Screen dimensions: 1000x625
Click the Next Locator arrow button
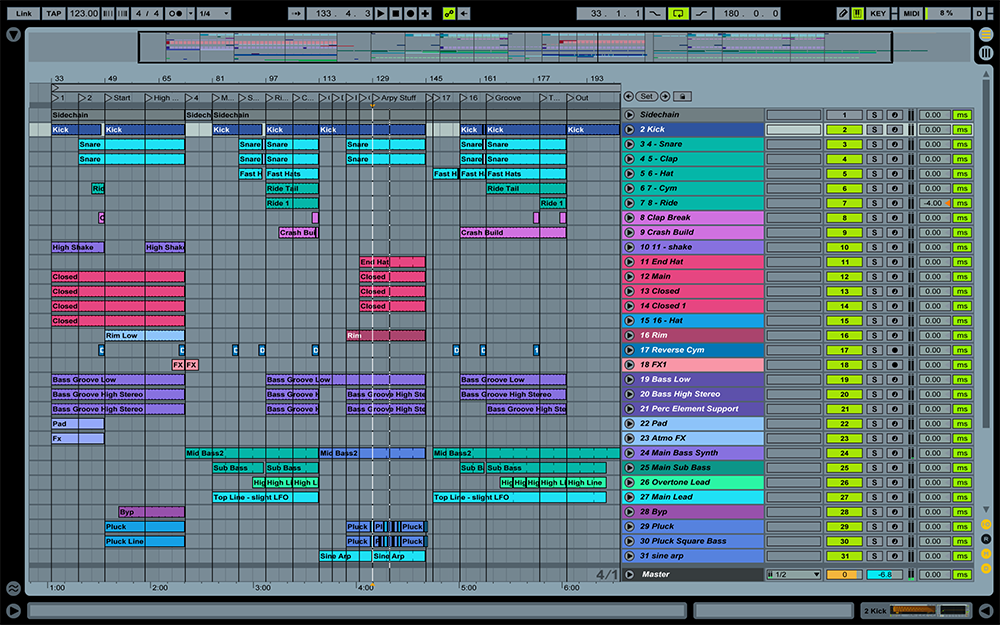[x=665, y=96]
